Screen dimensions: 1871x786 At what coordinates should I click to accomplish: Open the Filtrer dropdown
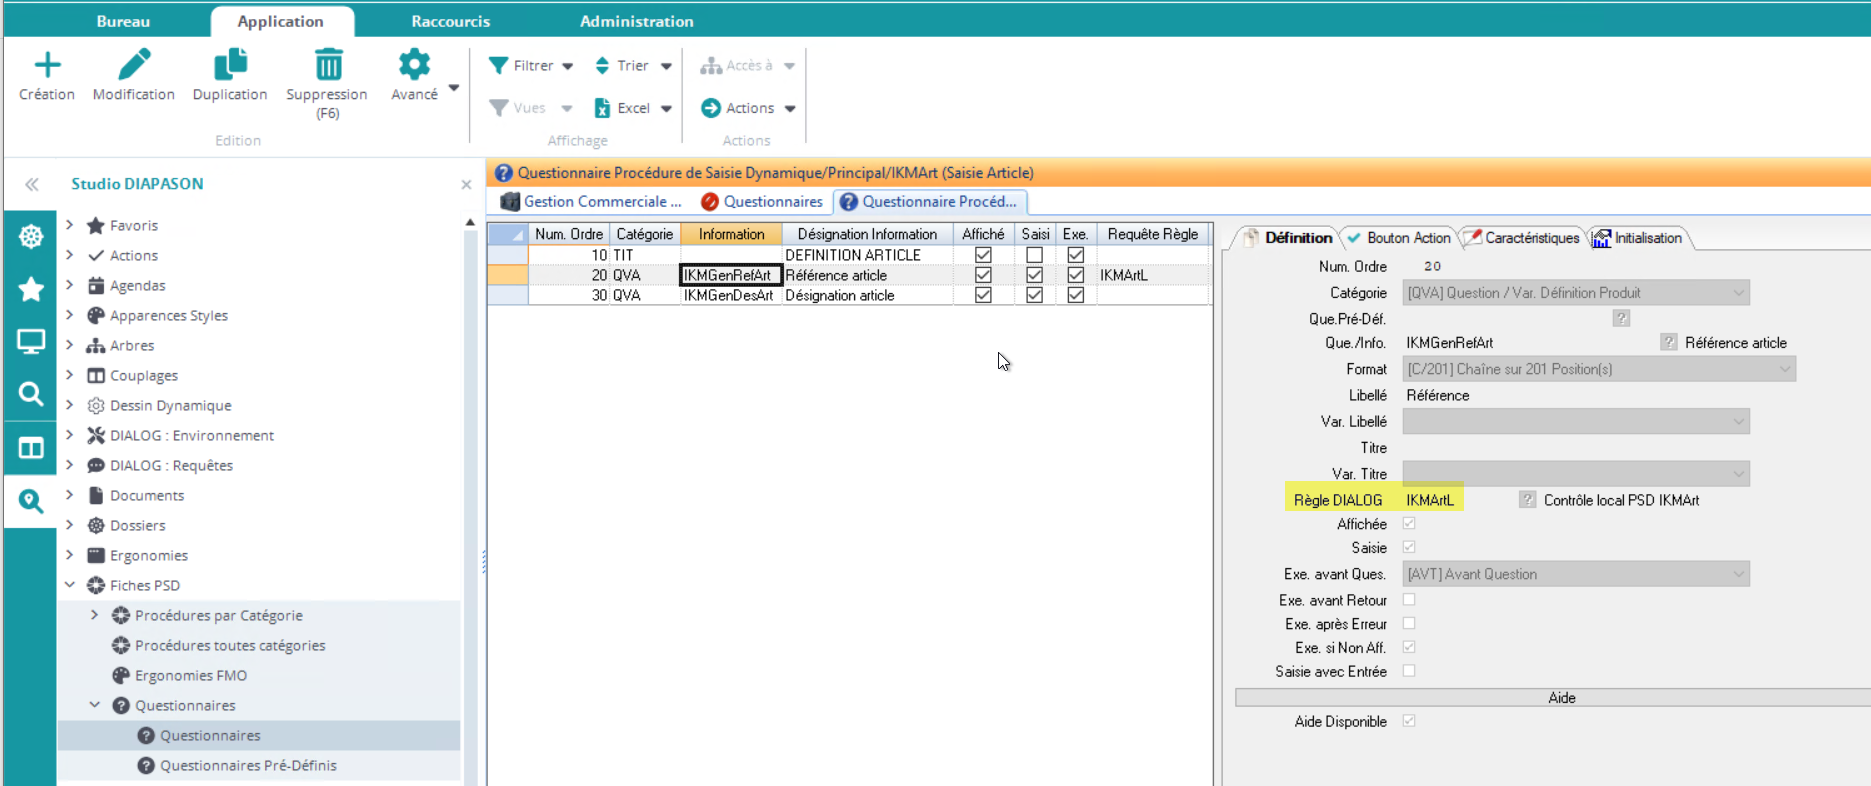[531, 66]
